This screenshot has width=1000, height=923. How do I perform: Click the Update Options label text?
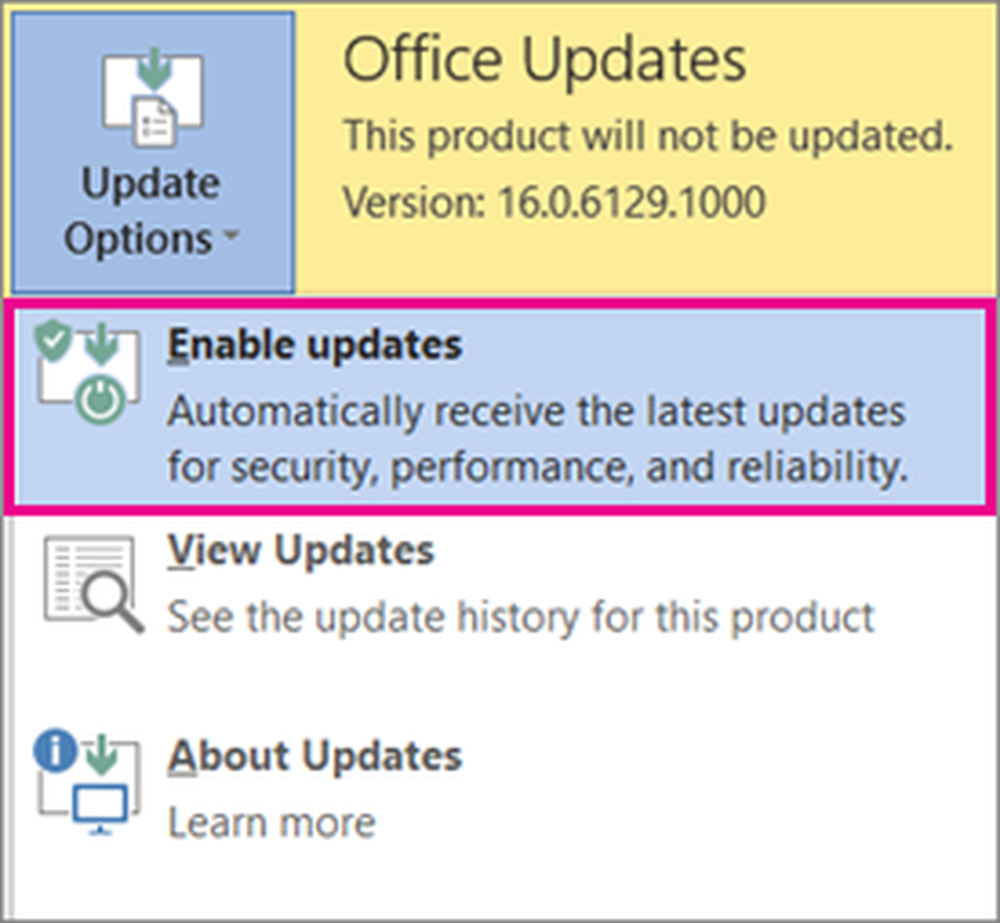pyautogui.click(x=151, y=211)
